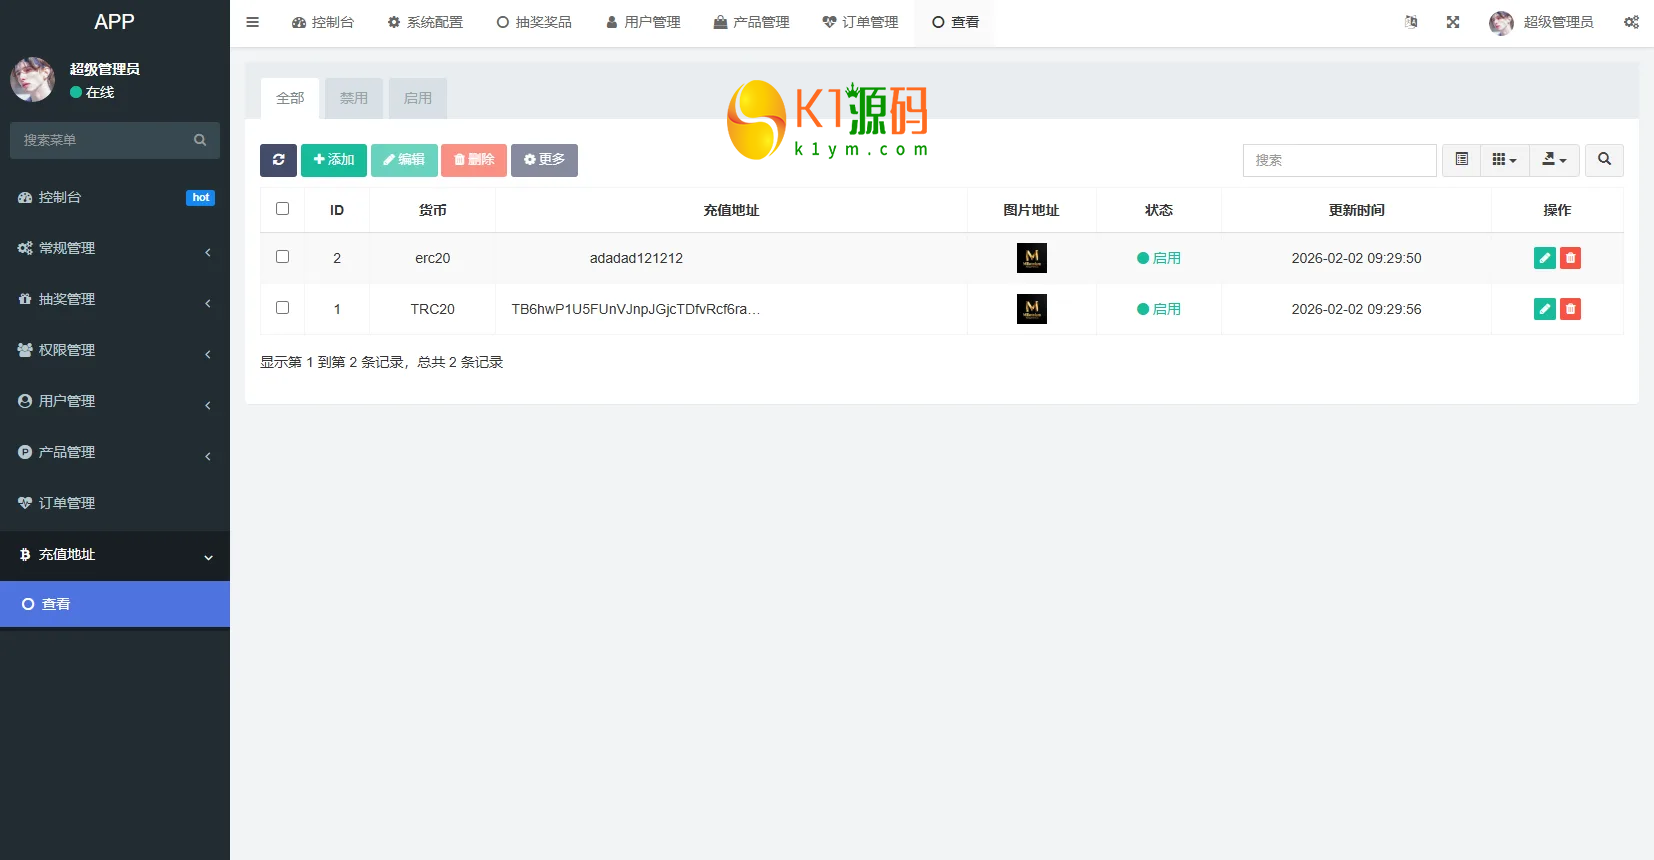
Task: Open the 控制台 top navigation tab
Action: [323, 22]
